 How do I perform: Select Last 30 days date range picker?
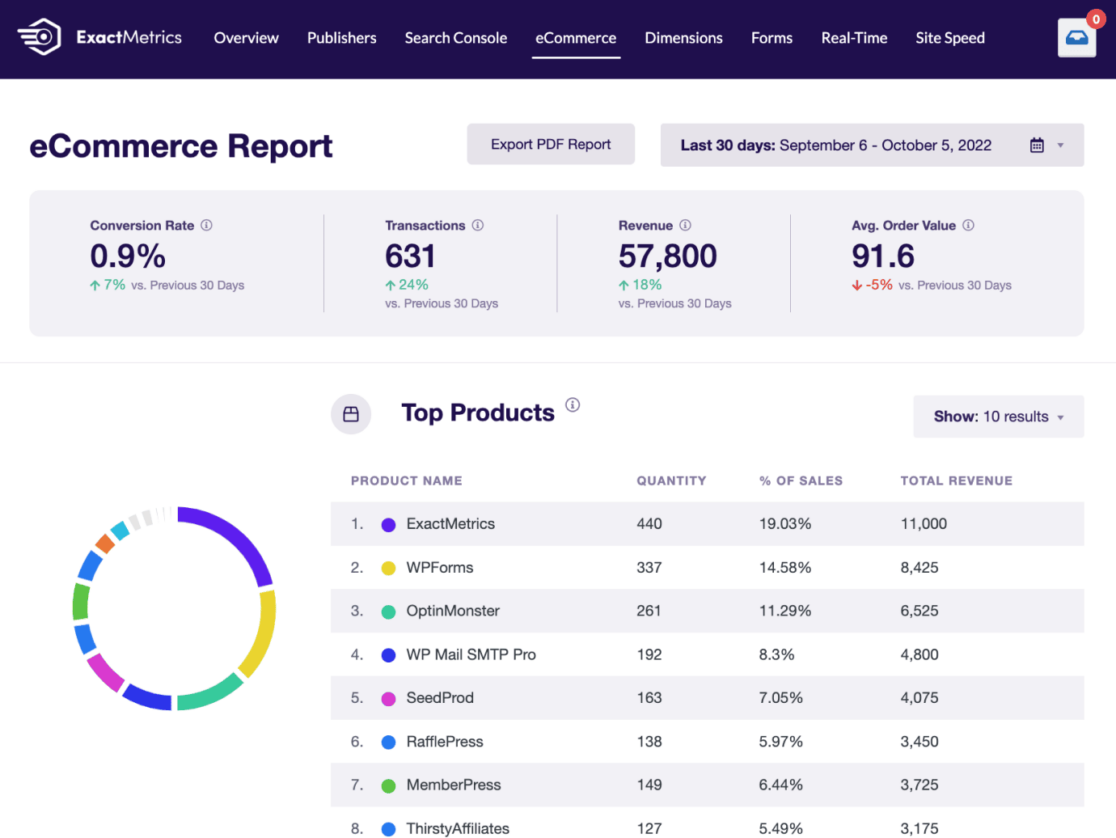[x=872, y=145]
